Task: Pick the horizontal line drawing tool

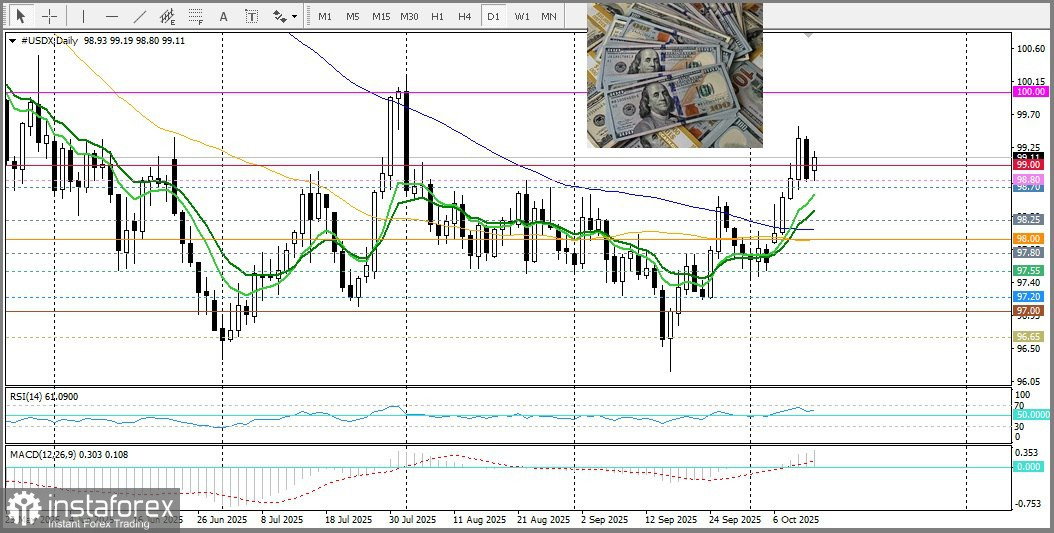Action: coord(112,15)
